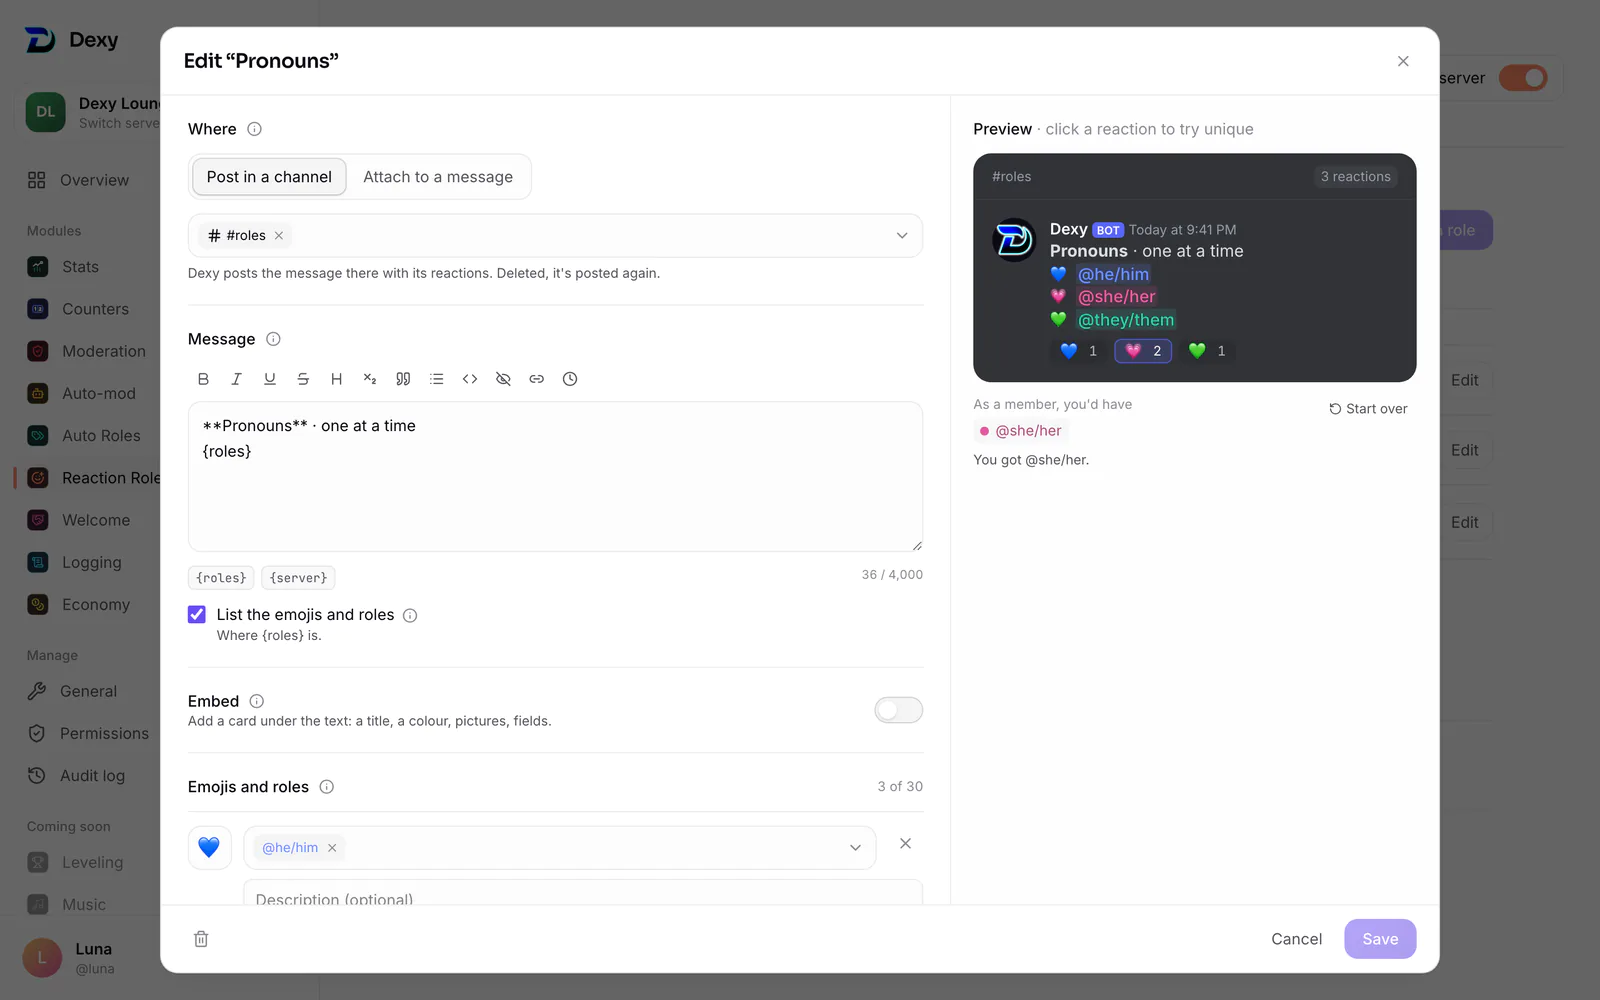Toggle the pink heart reaction in preview

pos(1143,351)
